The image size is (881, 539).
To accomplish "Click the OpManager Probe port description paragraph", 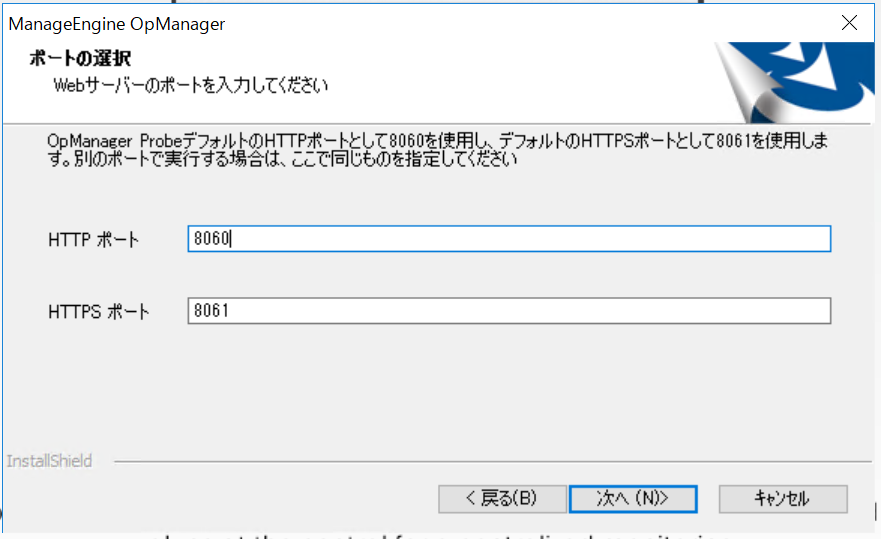I will pyautogui.click(x=437, y=150).
